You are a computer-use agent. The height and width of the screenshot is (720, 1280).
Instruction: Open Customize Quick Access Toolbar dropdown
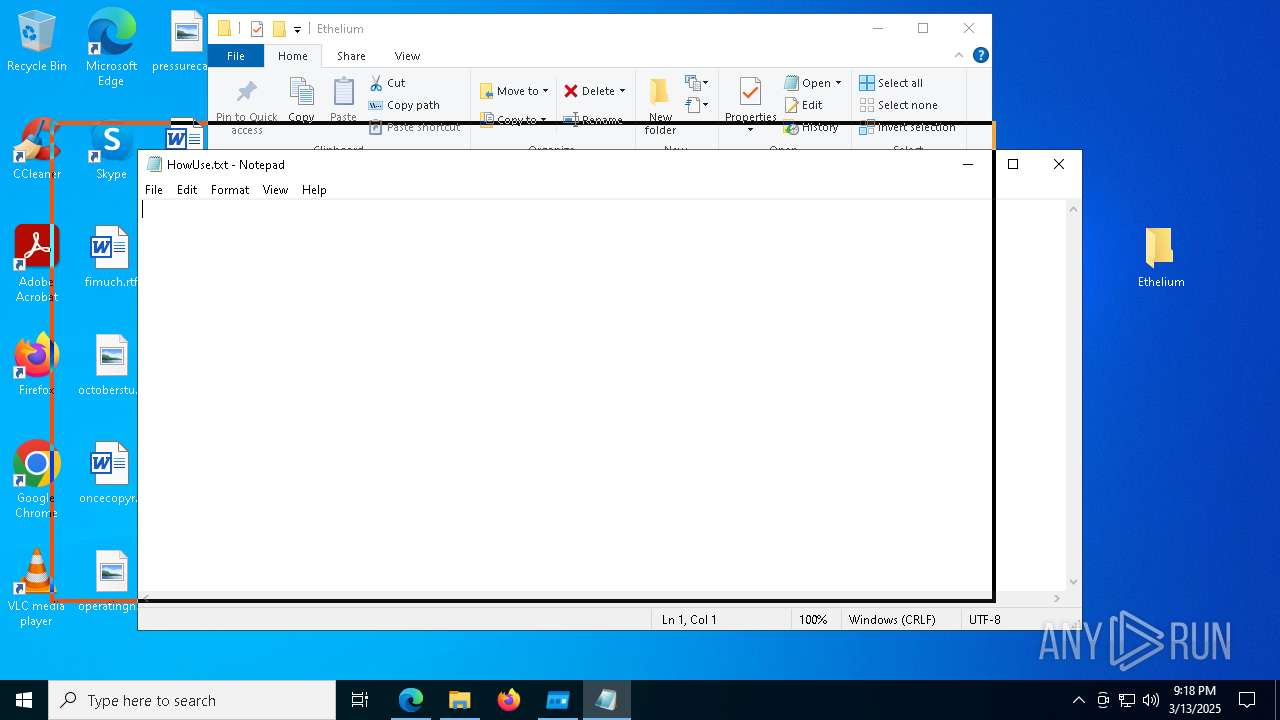[297, 30]
